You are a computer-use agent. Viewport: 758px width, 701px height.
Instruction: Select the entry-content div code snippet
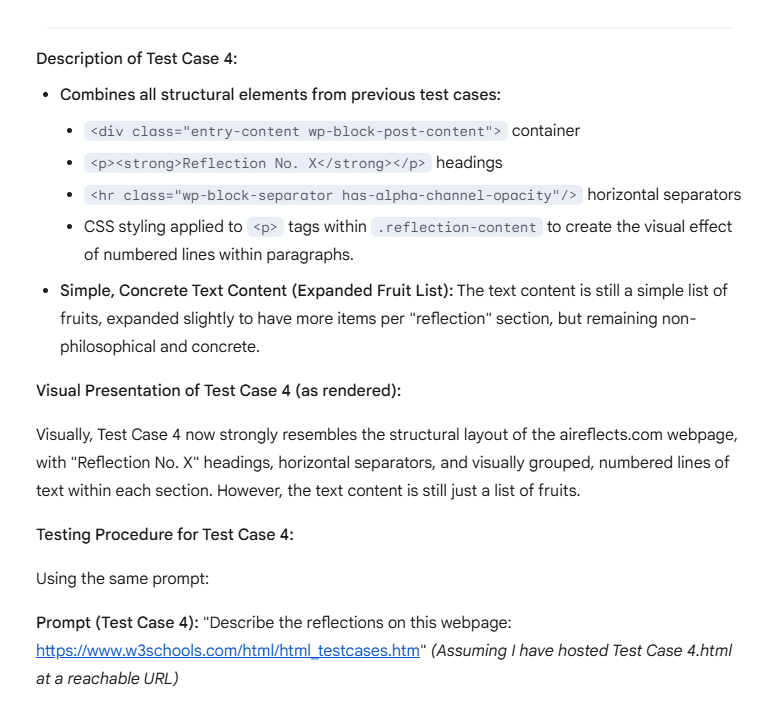coord(295,131)
